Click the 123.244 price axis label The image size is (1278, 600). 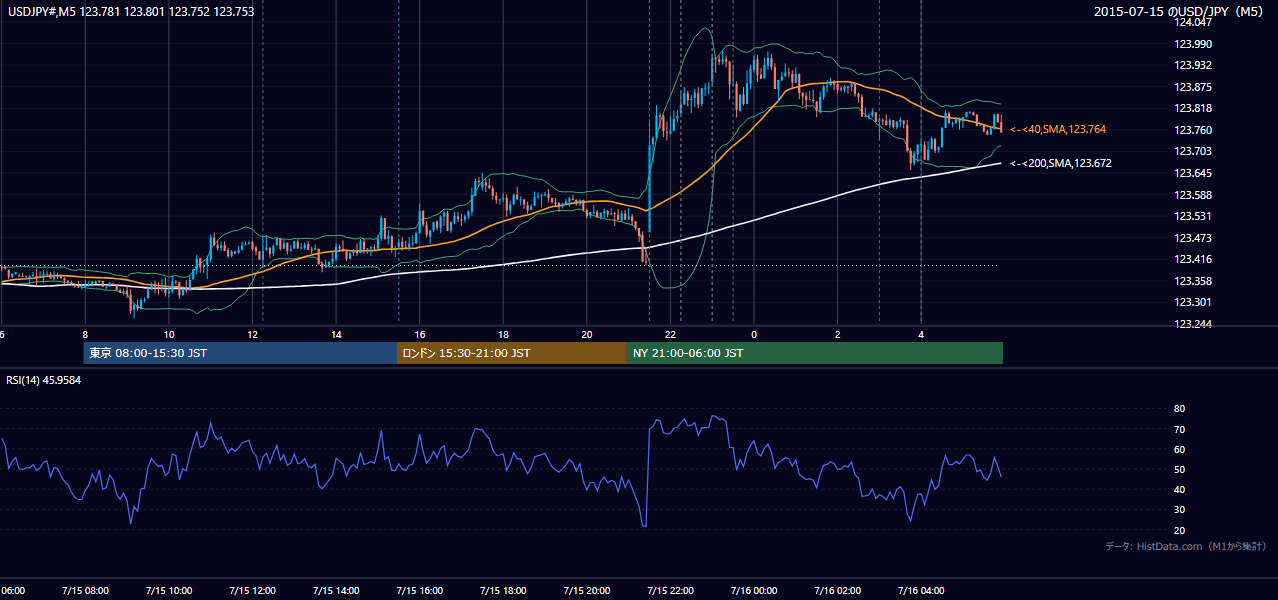point(1192,324)
